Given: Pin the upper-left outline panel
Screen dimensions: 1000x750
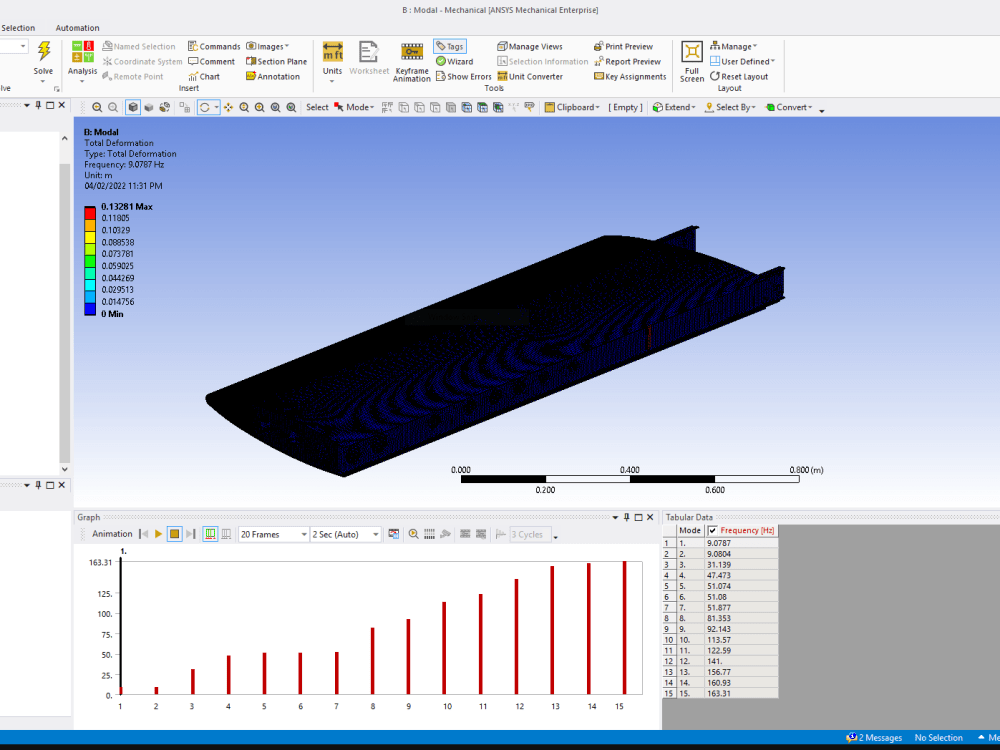Looking at the screenshot, I should (38, 105).
